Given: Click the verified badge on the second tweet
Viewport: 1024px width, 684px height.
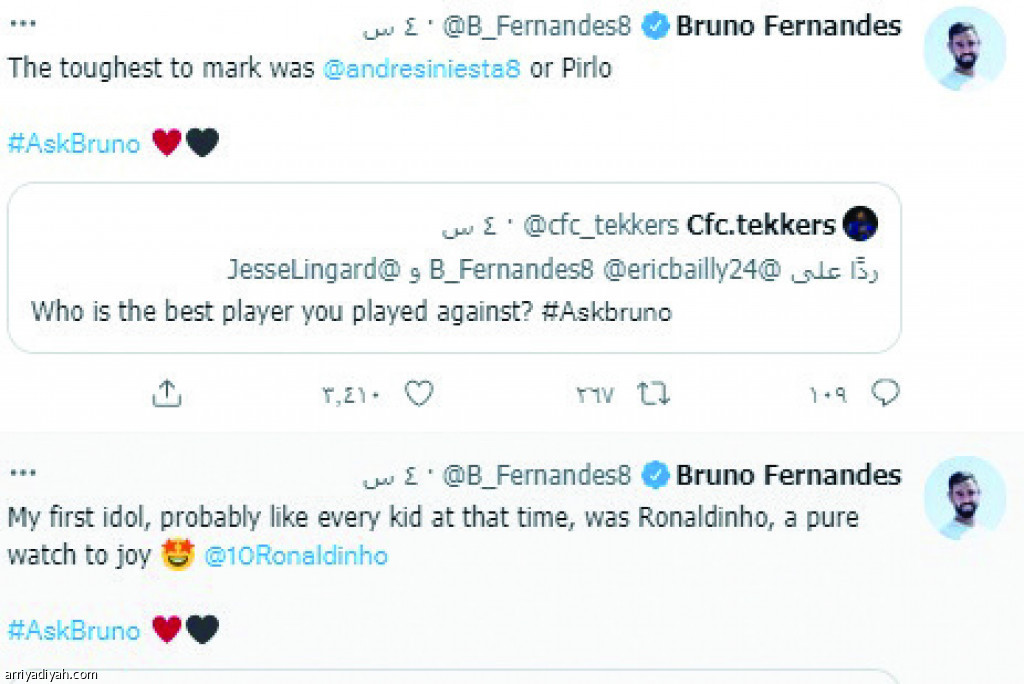Looking at the screenshot, I should click(655, 475).
